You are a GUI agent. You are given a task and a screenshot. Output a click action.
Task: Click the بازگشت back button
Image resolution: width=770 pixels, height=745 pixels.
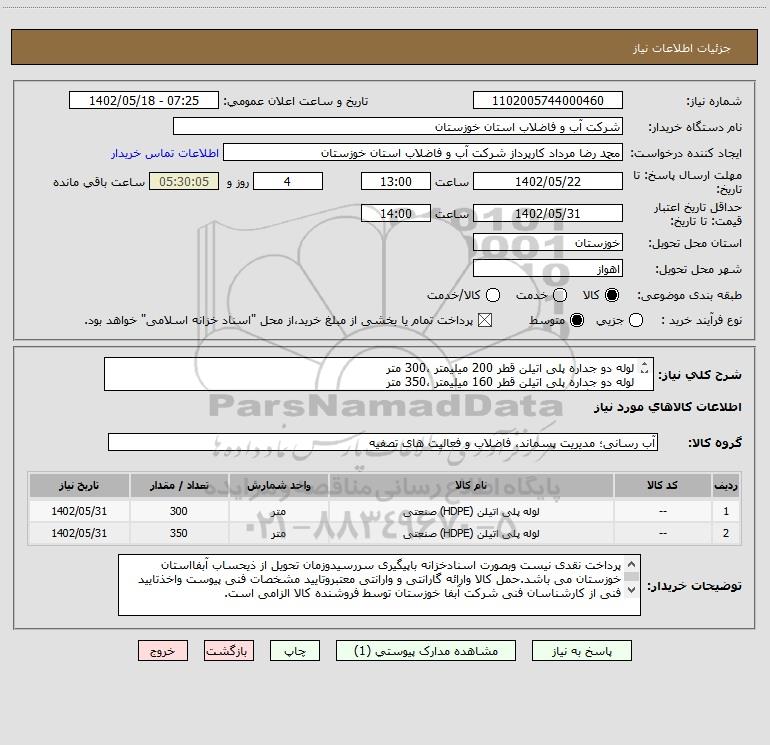click(229, 651)
